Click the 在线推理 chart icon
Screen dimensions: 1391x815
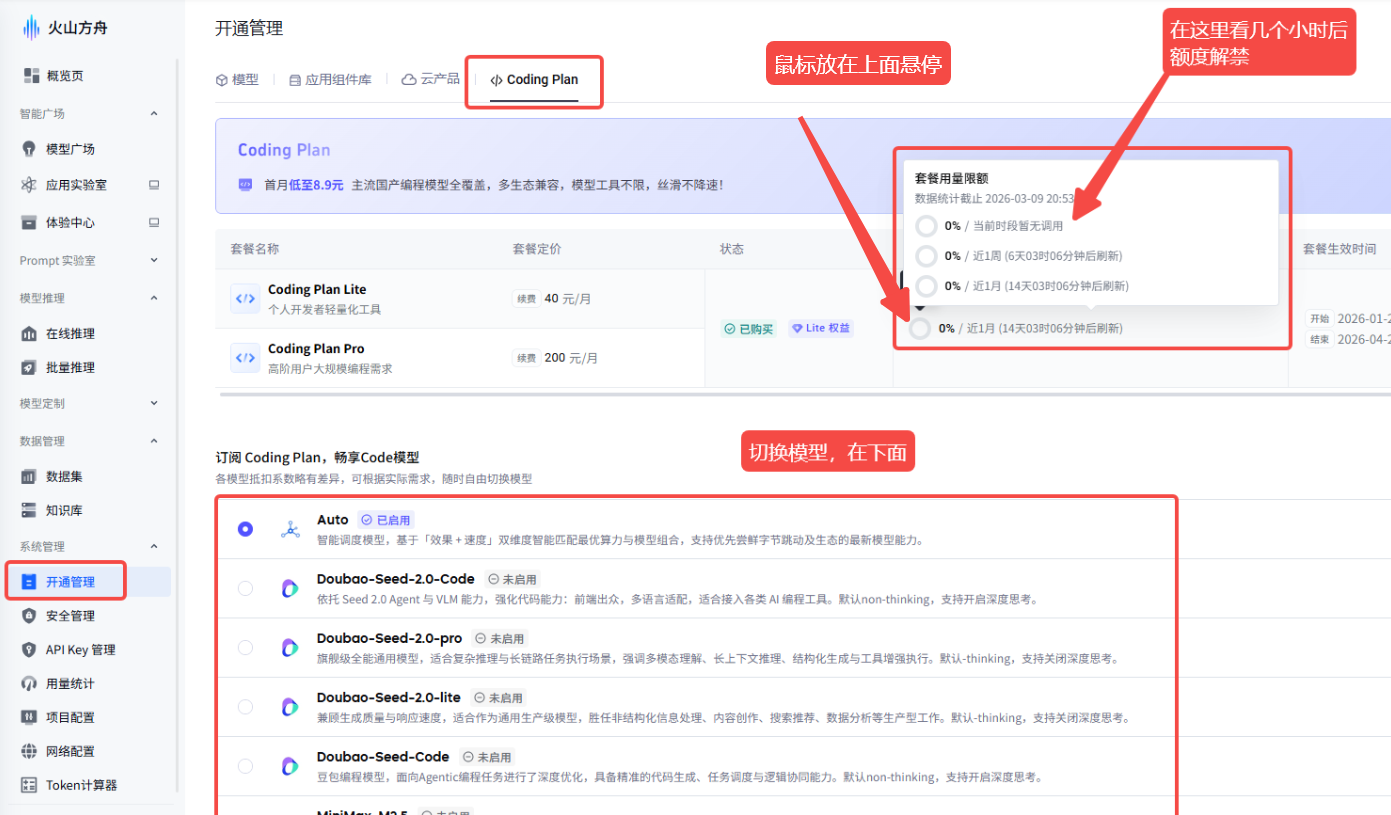pos(29,334)
